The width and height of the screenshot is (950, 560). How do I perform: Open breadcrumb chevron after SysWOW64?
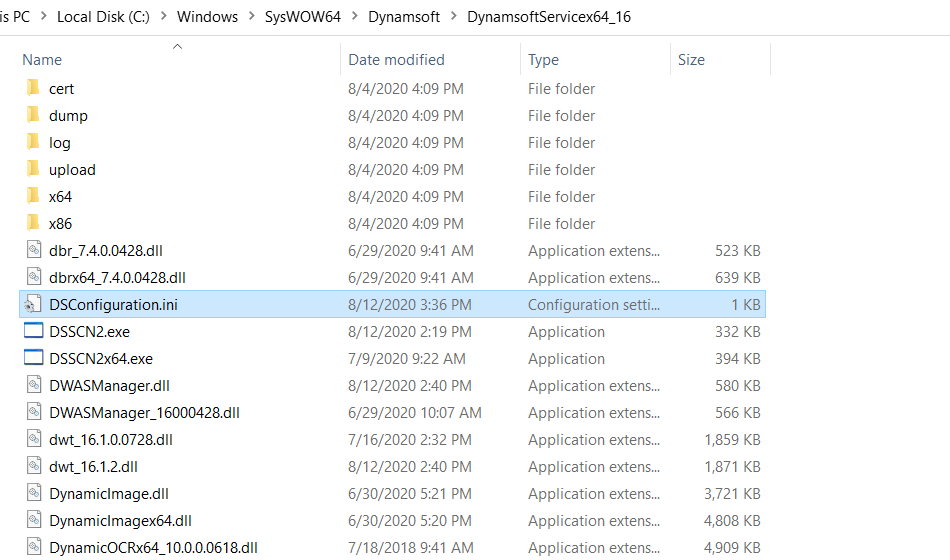(355, 17)
